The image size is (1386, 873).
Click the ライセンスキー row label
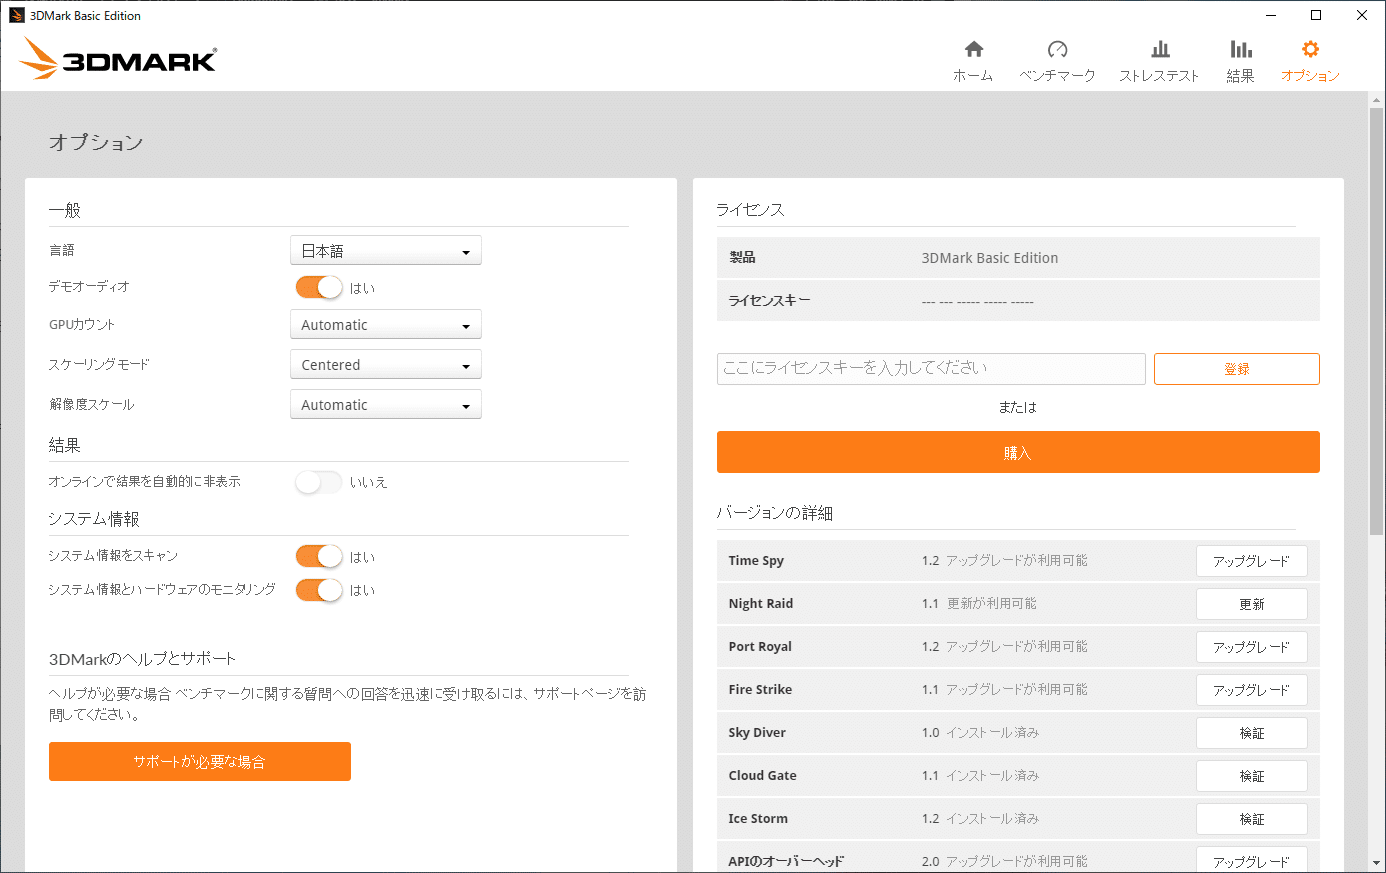click(769, 300)
